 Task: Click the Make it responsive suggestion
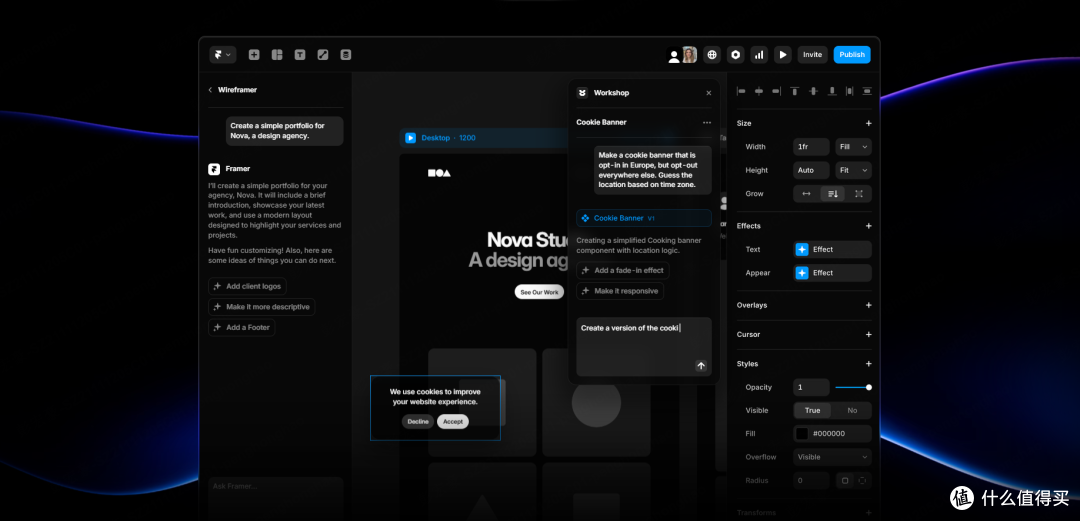620,291
